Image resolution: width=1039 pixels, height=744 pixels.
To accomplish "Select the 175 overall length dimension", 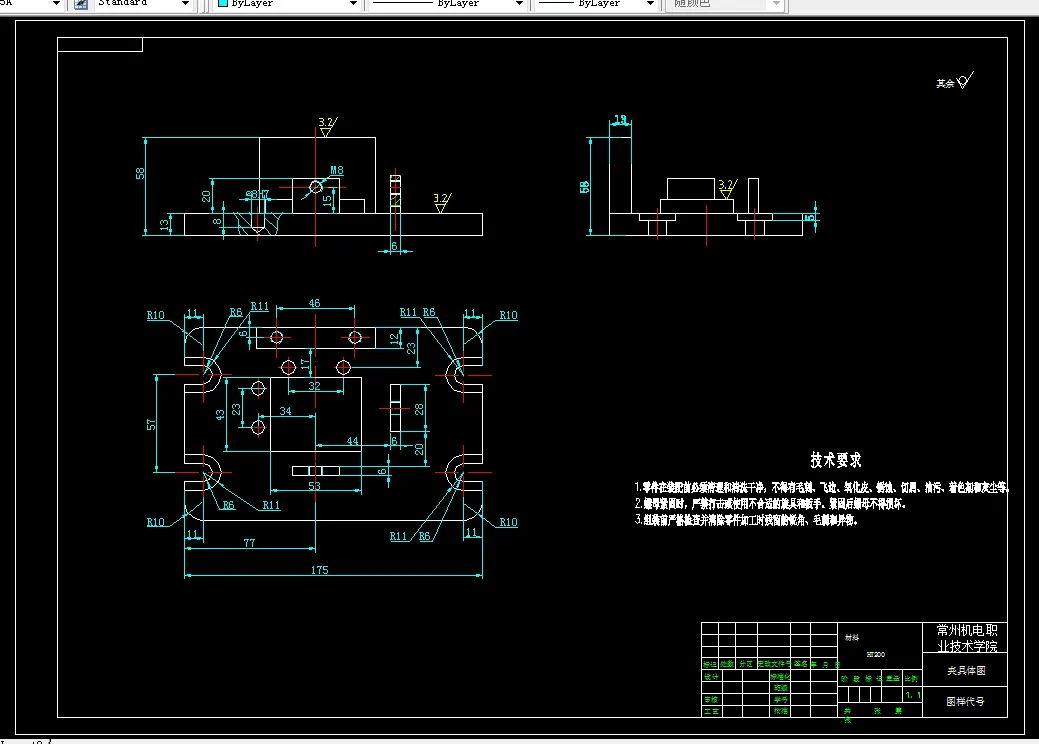I will point(319,570).
